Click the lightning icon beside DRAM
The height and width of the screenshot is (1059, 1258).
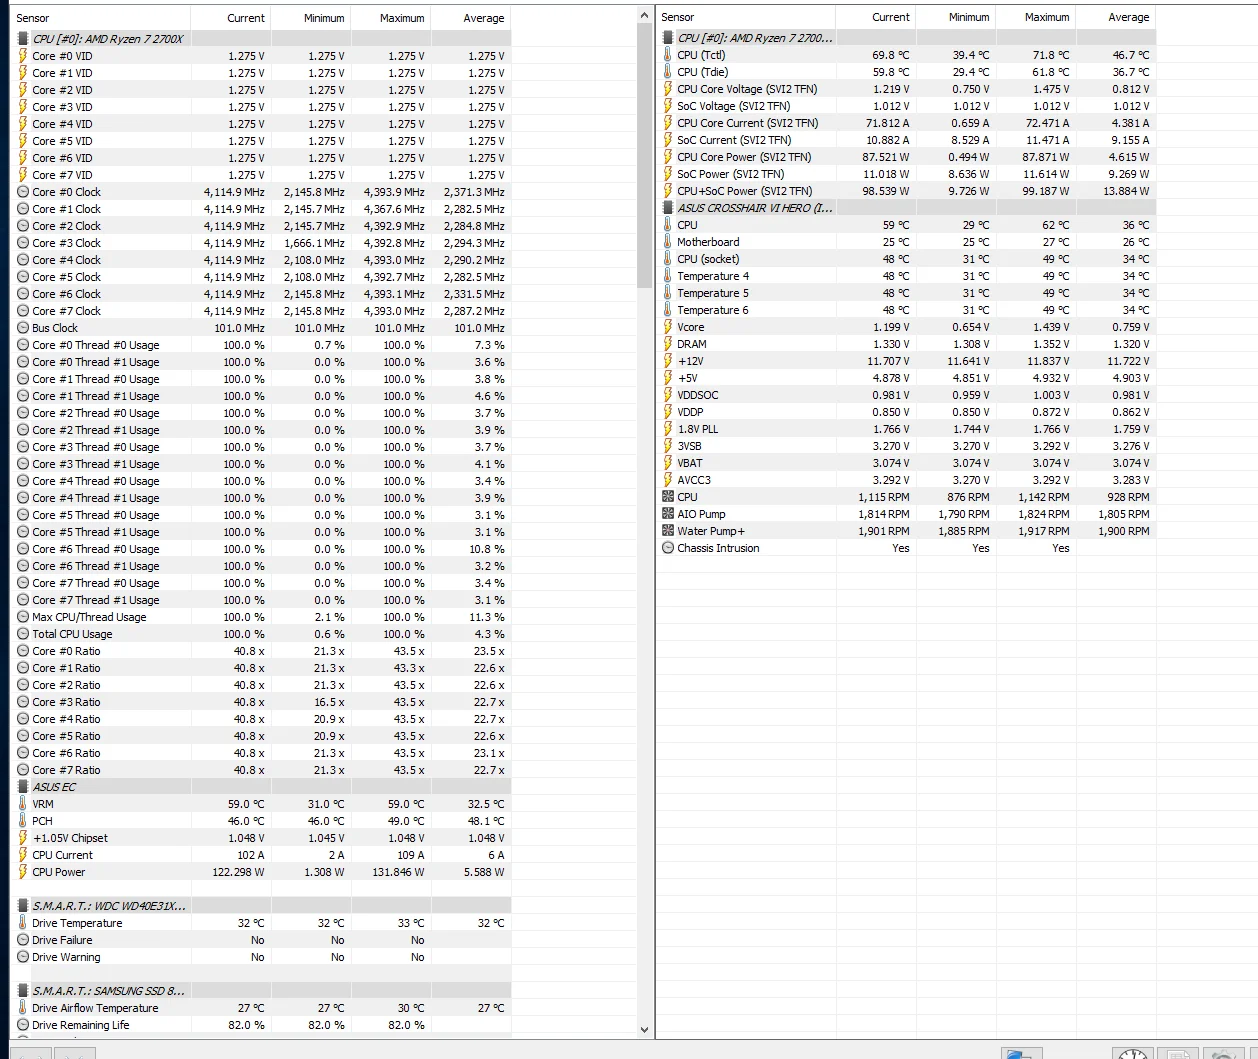click(x=668, y=344)
